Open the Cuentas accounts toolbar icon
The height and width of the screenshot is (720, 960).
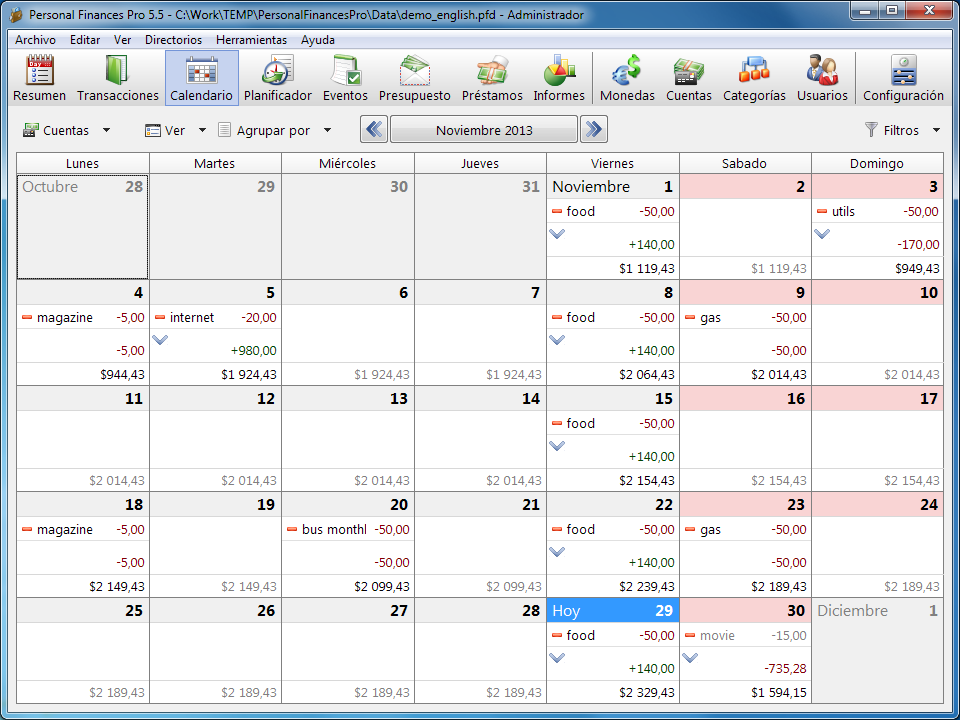pyautogui.click(x=689, y=78)
